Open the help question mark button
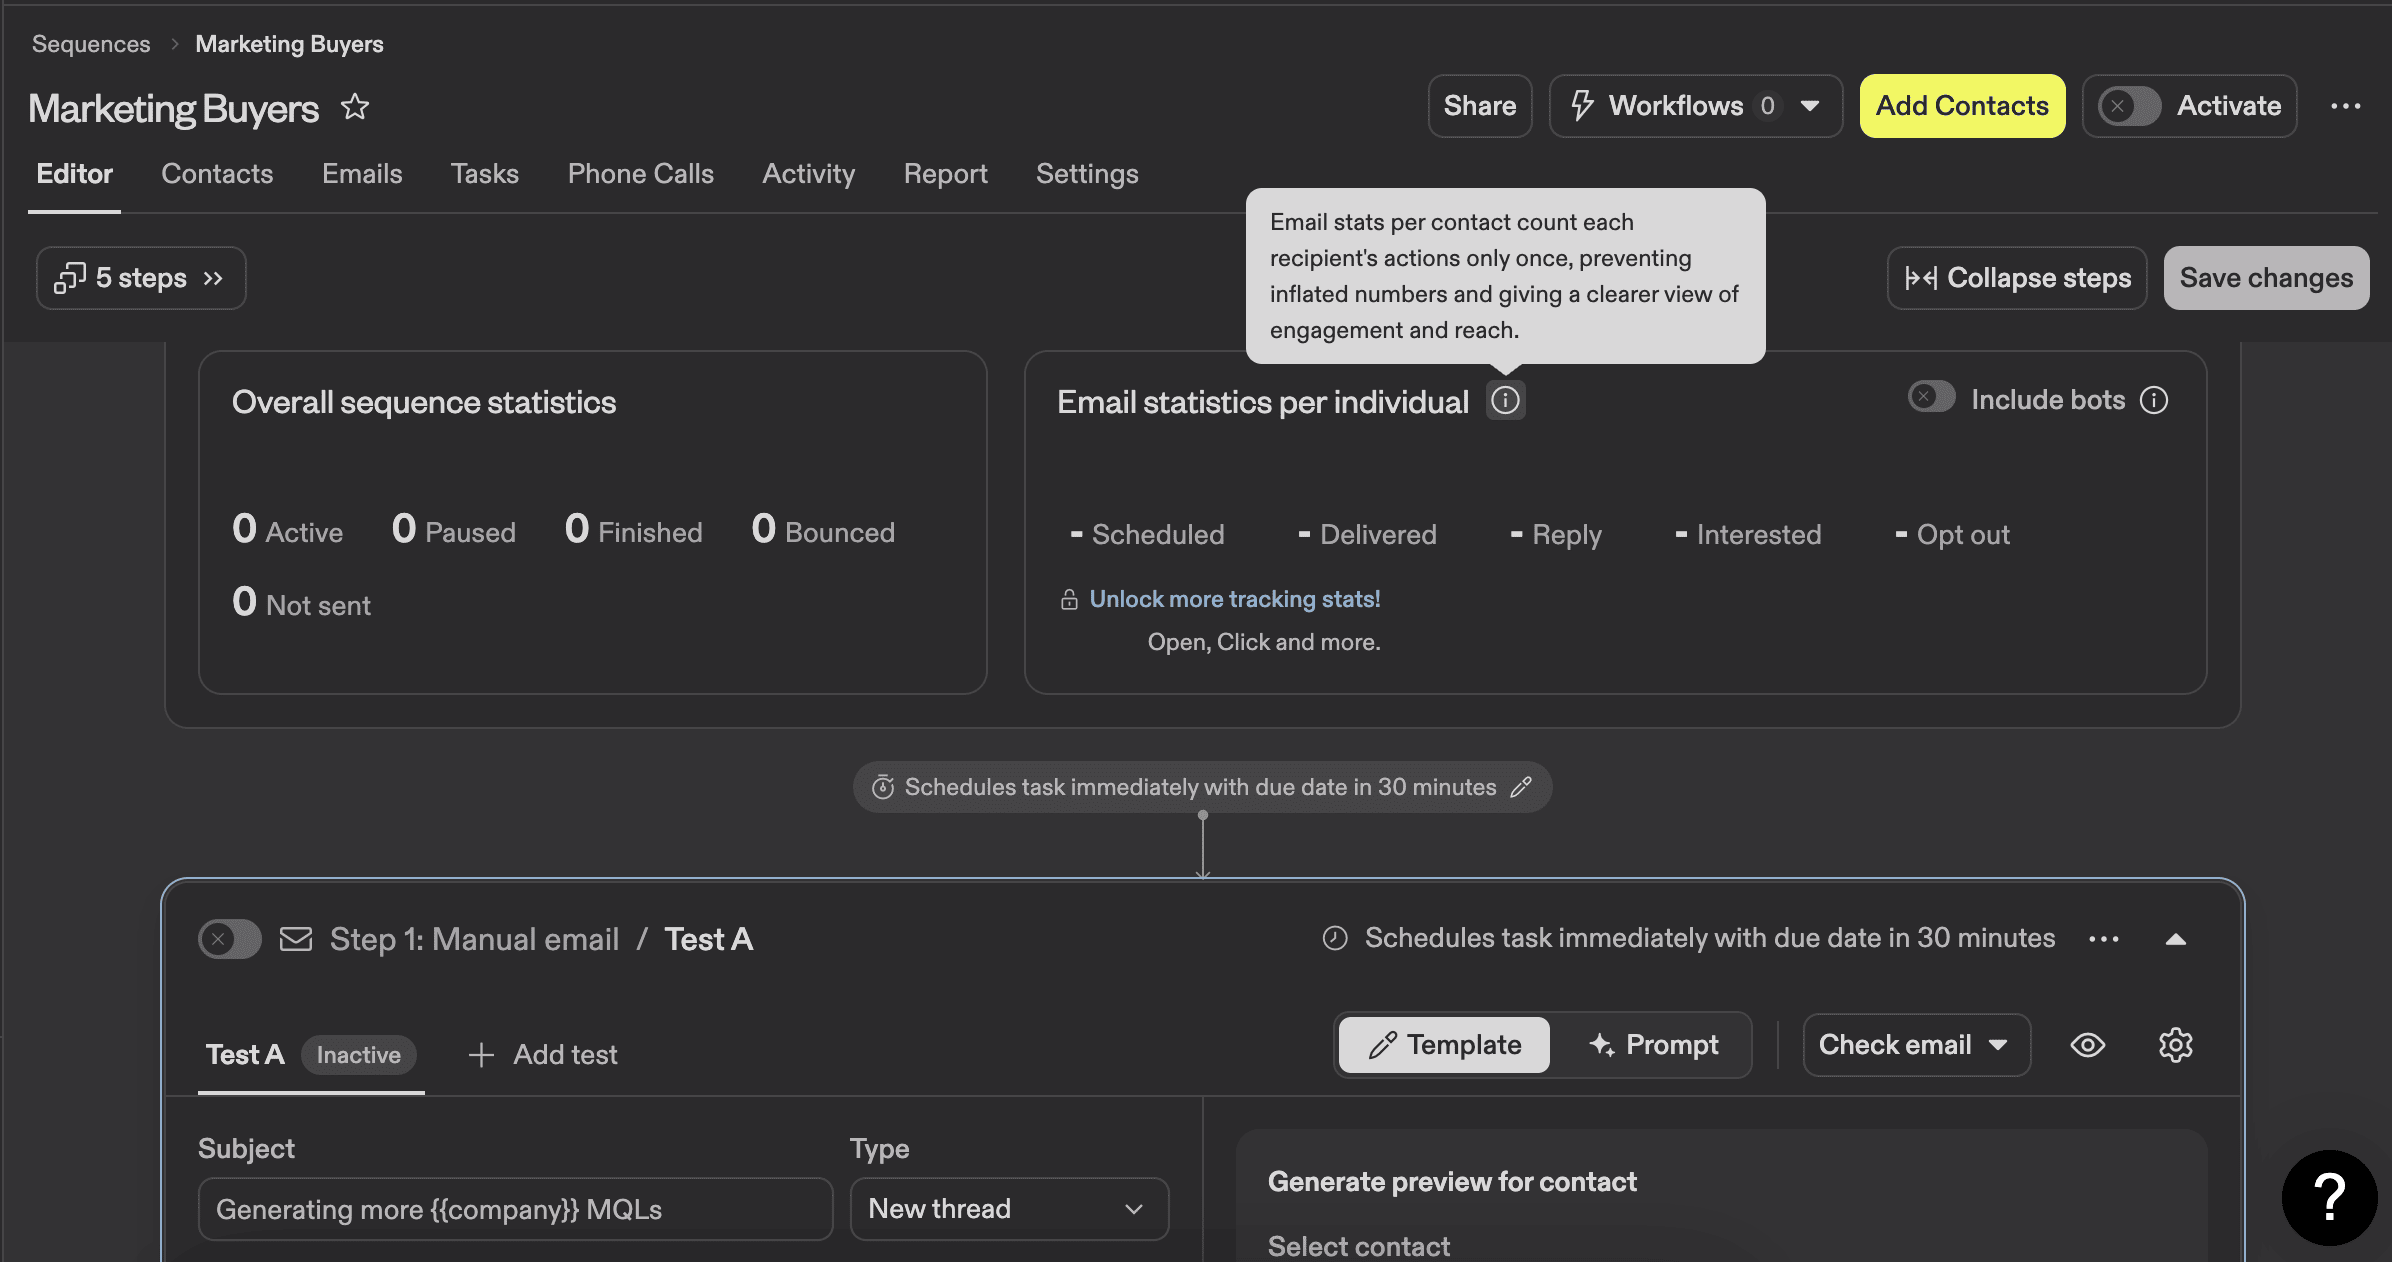Viewport: 2392px width, 1262px height. point(2329,1197)
